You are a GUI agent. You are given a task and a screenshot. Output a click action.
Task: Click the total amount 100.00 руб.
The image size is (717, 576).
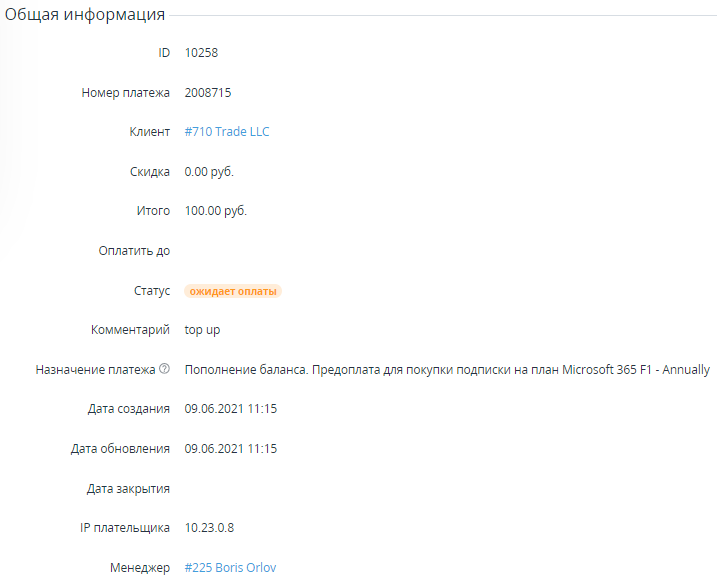[x=215, y=211]
